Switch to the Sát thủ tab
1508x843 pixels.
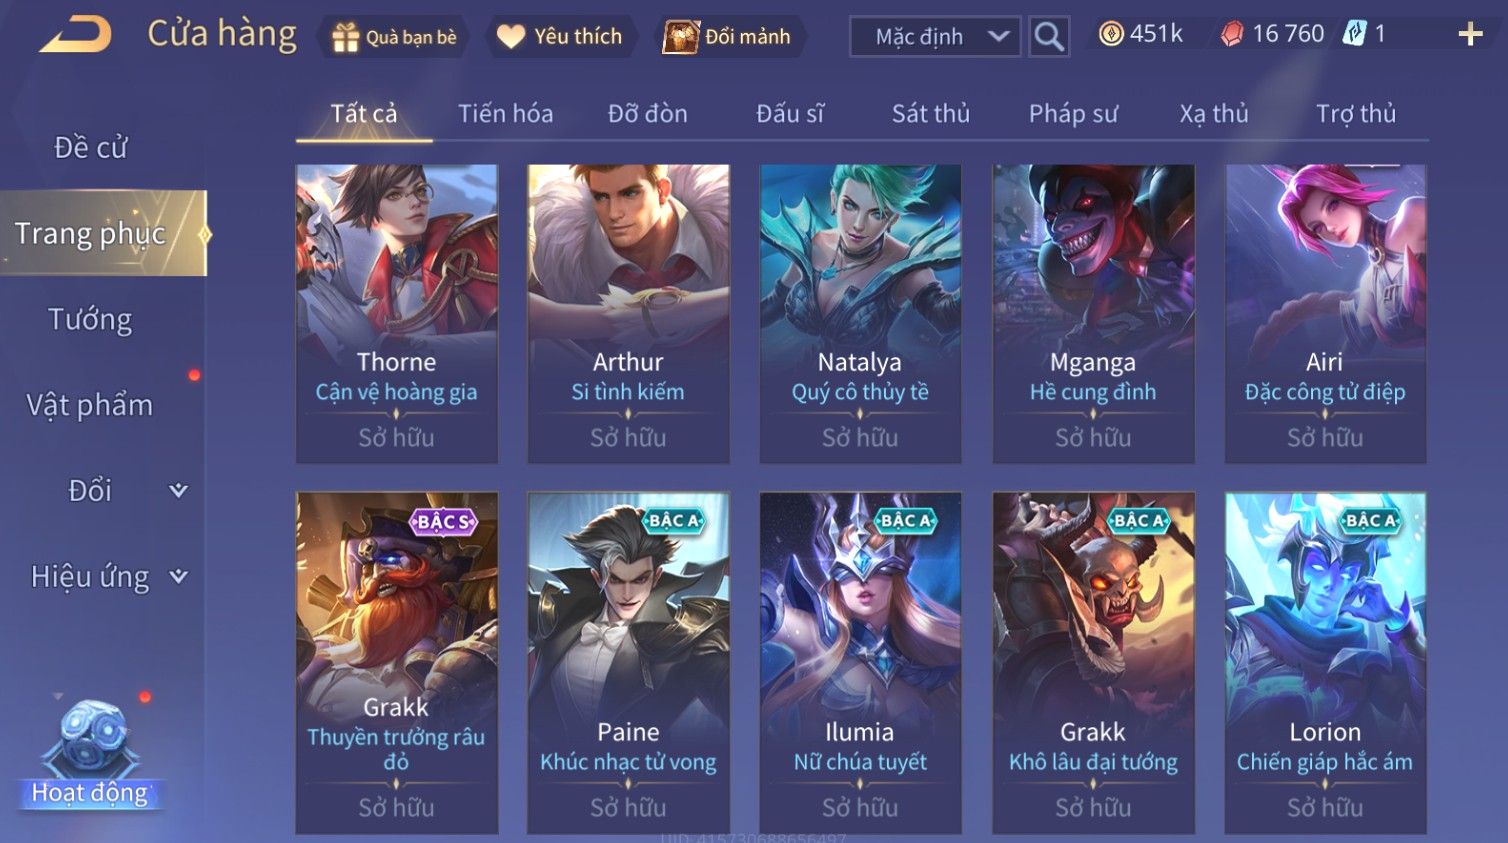[x=930, y=114]
